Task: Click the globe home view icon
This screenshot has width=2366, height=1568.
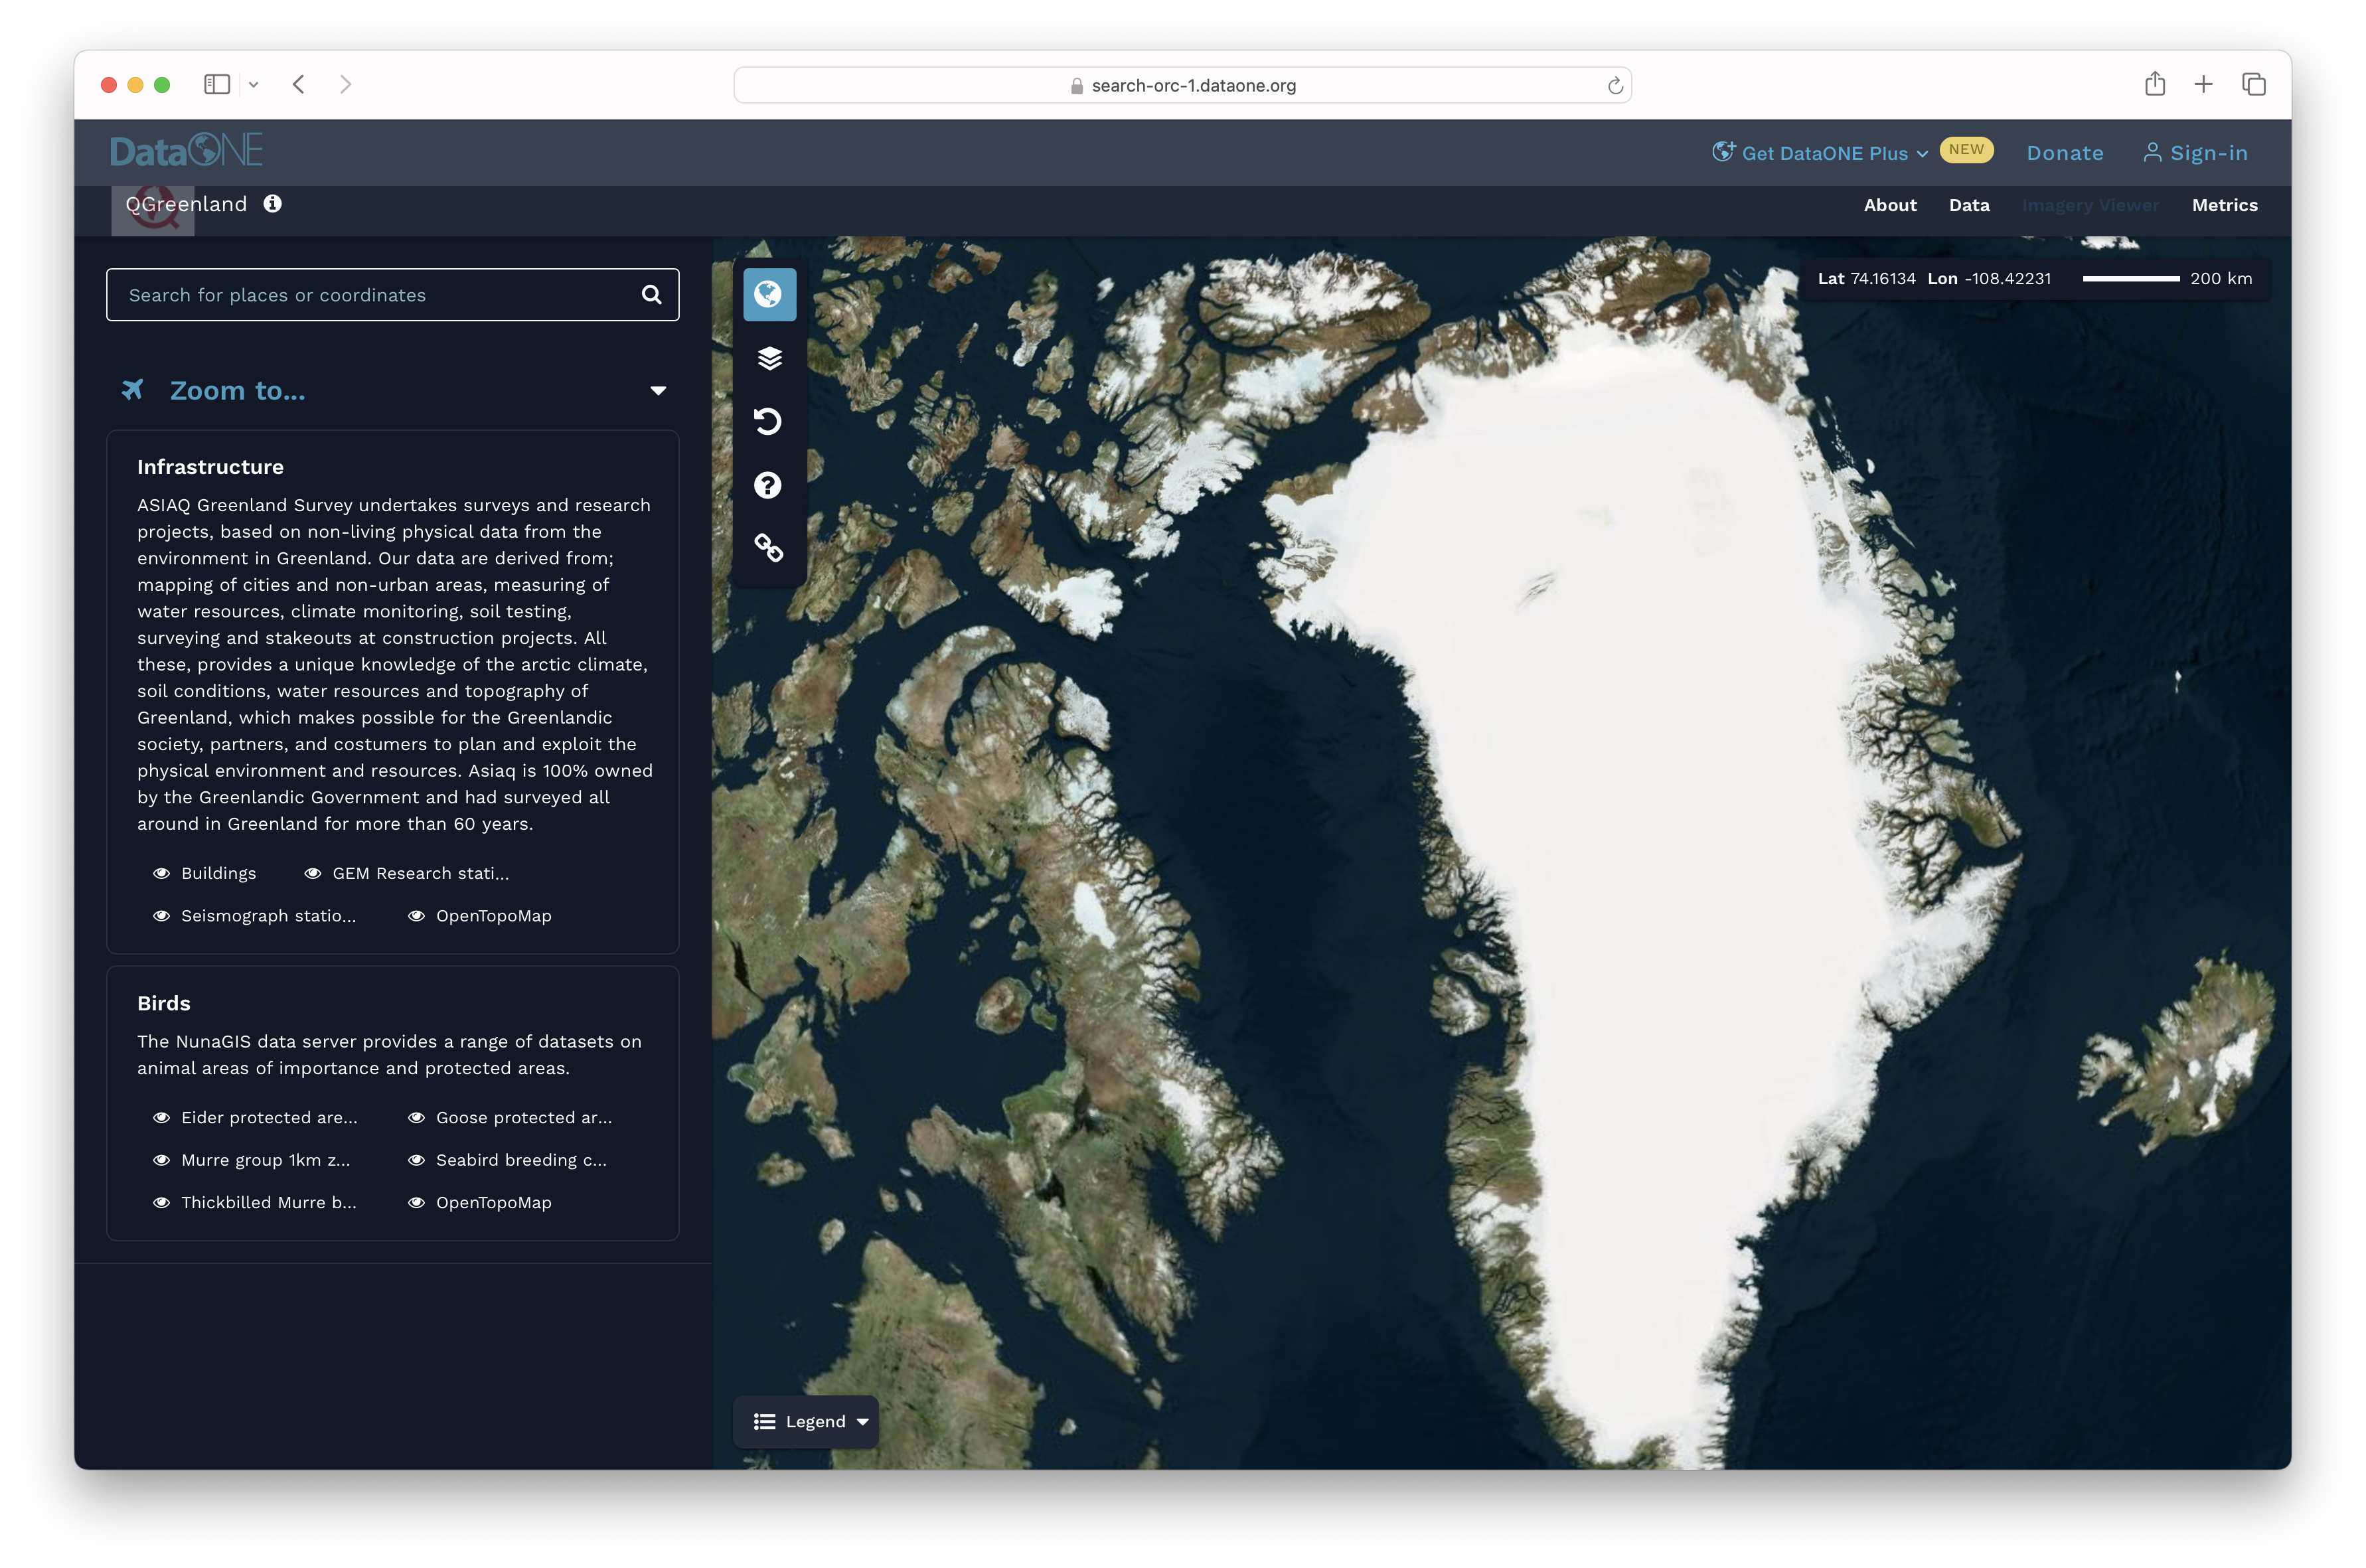Action: coord(768,294)
